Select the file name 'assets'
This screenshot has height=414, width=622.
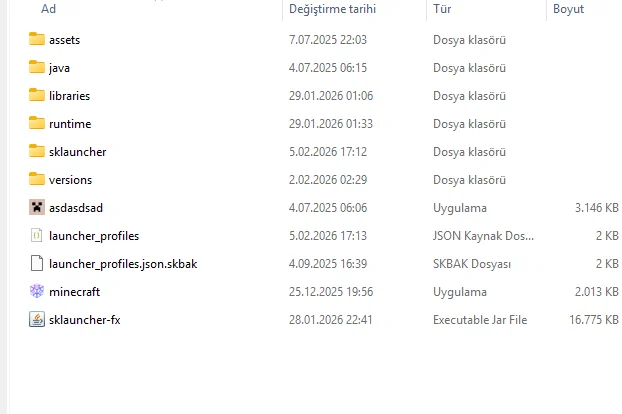click(x=65, y=40)
